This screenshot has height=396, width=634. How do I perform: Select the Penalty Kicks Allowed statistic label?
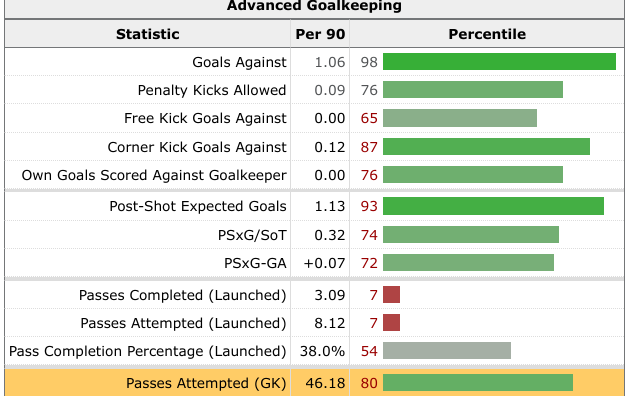tap(212, 90)
